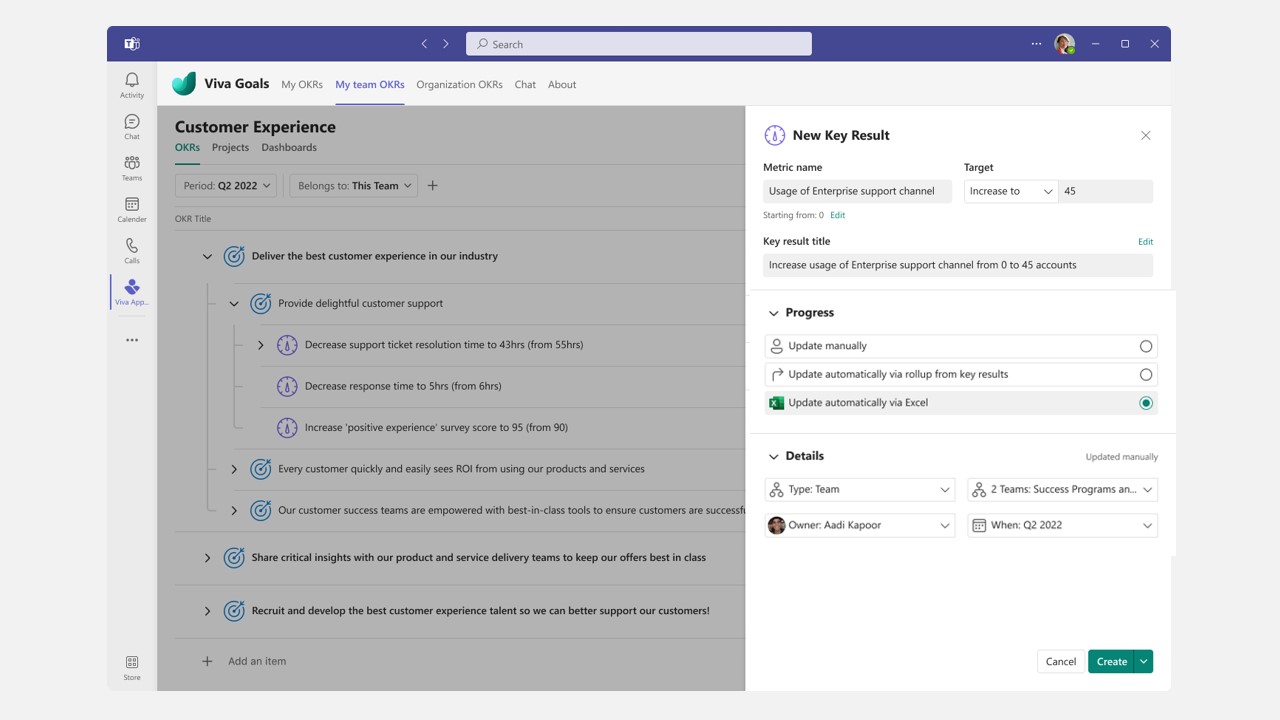
Task: Expand Share critical insights objective
Action: coord(207,558)
